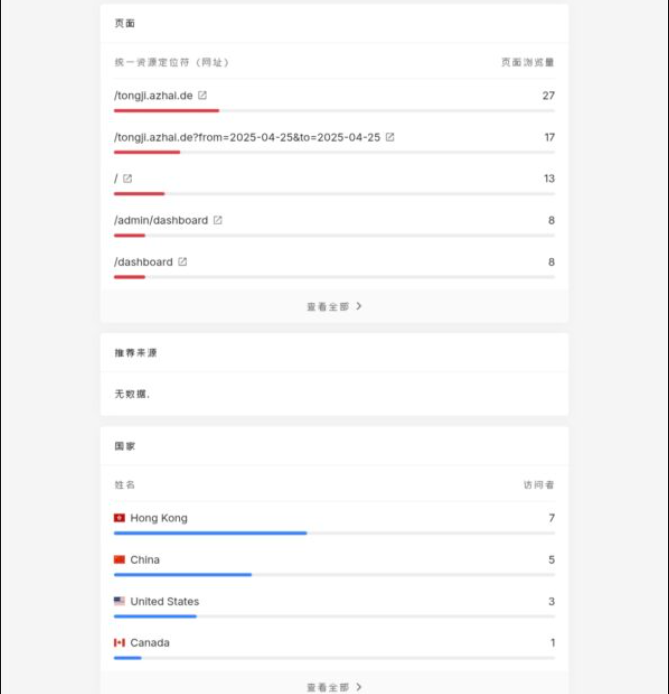Image resolution: width=669 pixels, height=694 pixels.
Task: Click the United States country name
Action: pyautogui.click(x=165, y=601)
